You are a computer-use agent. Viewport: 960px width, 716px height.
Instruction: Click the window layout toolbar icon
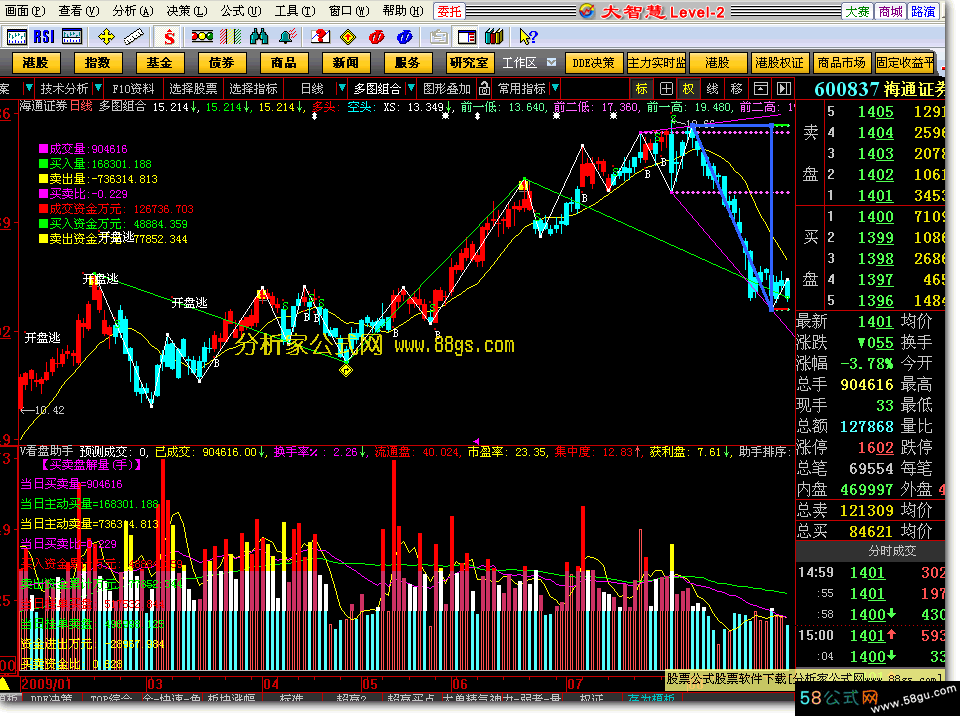click(x=467, y=37)
